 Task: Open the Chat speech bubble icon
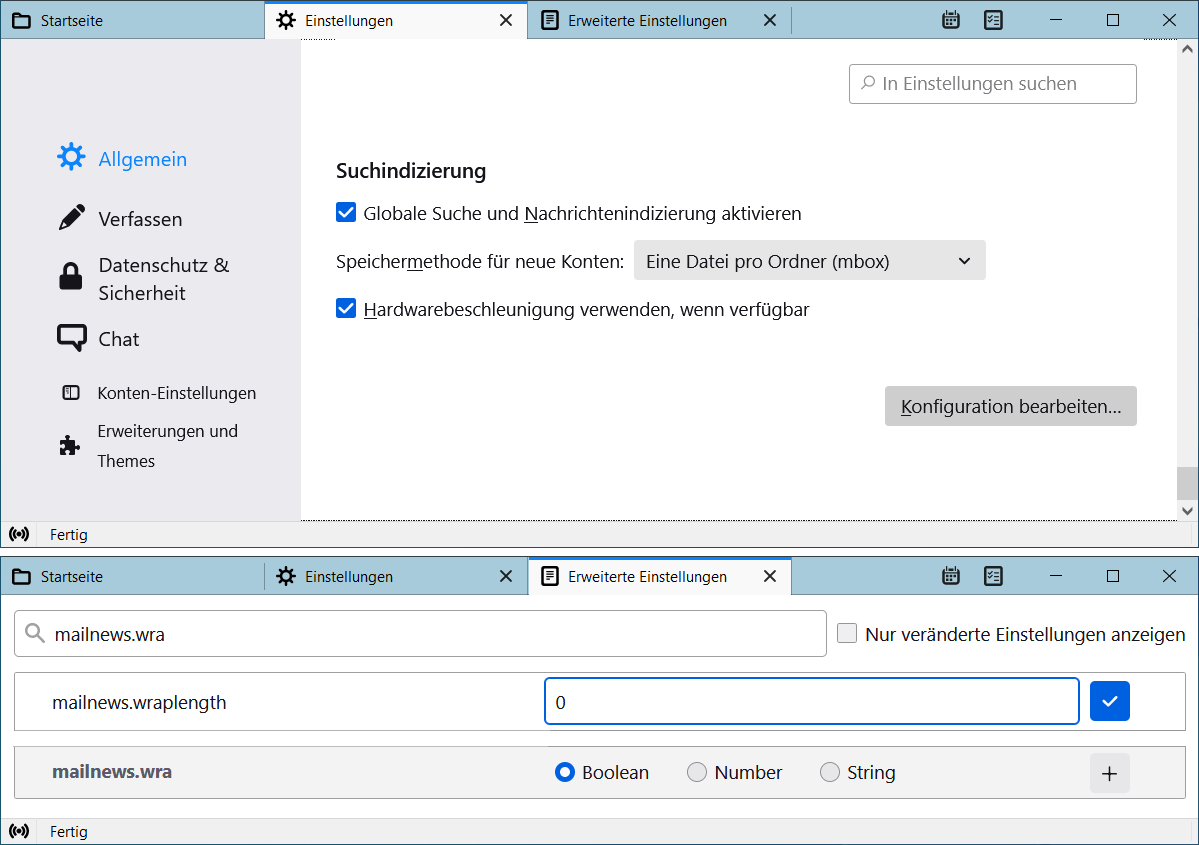[x=71, y=338]
